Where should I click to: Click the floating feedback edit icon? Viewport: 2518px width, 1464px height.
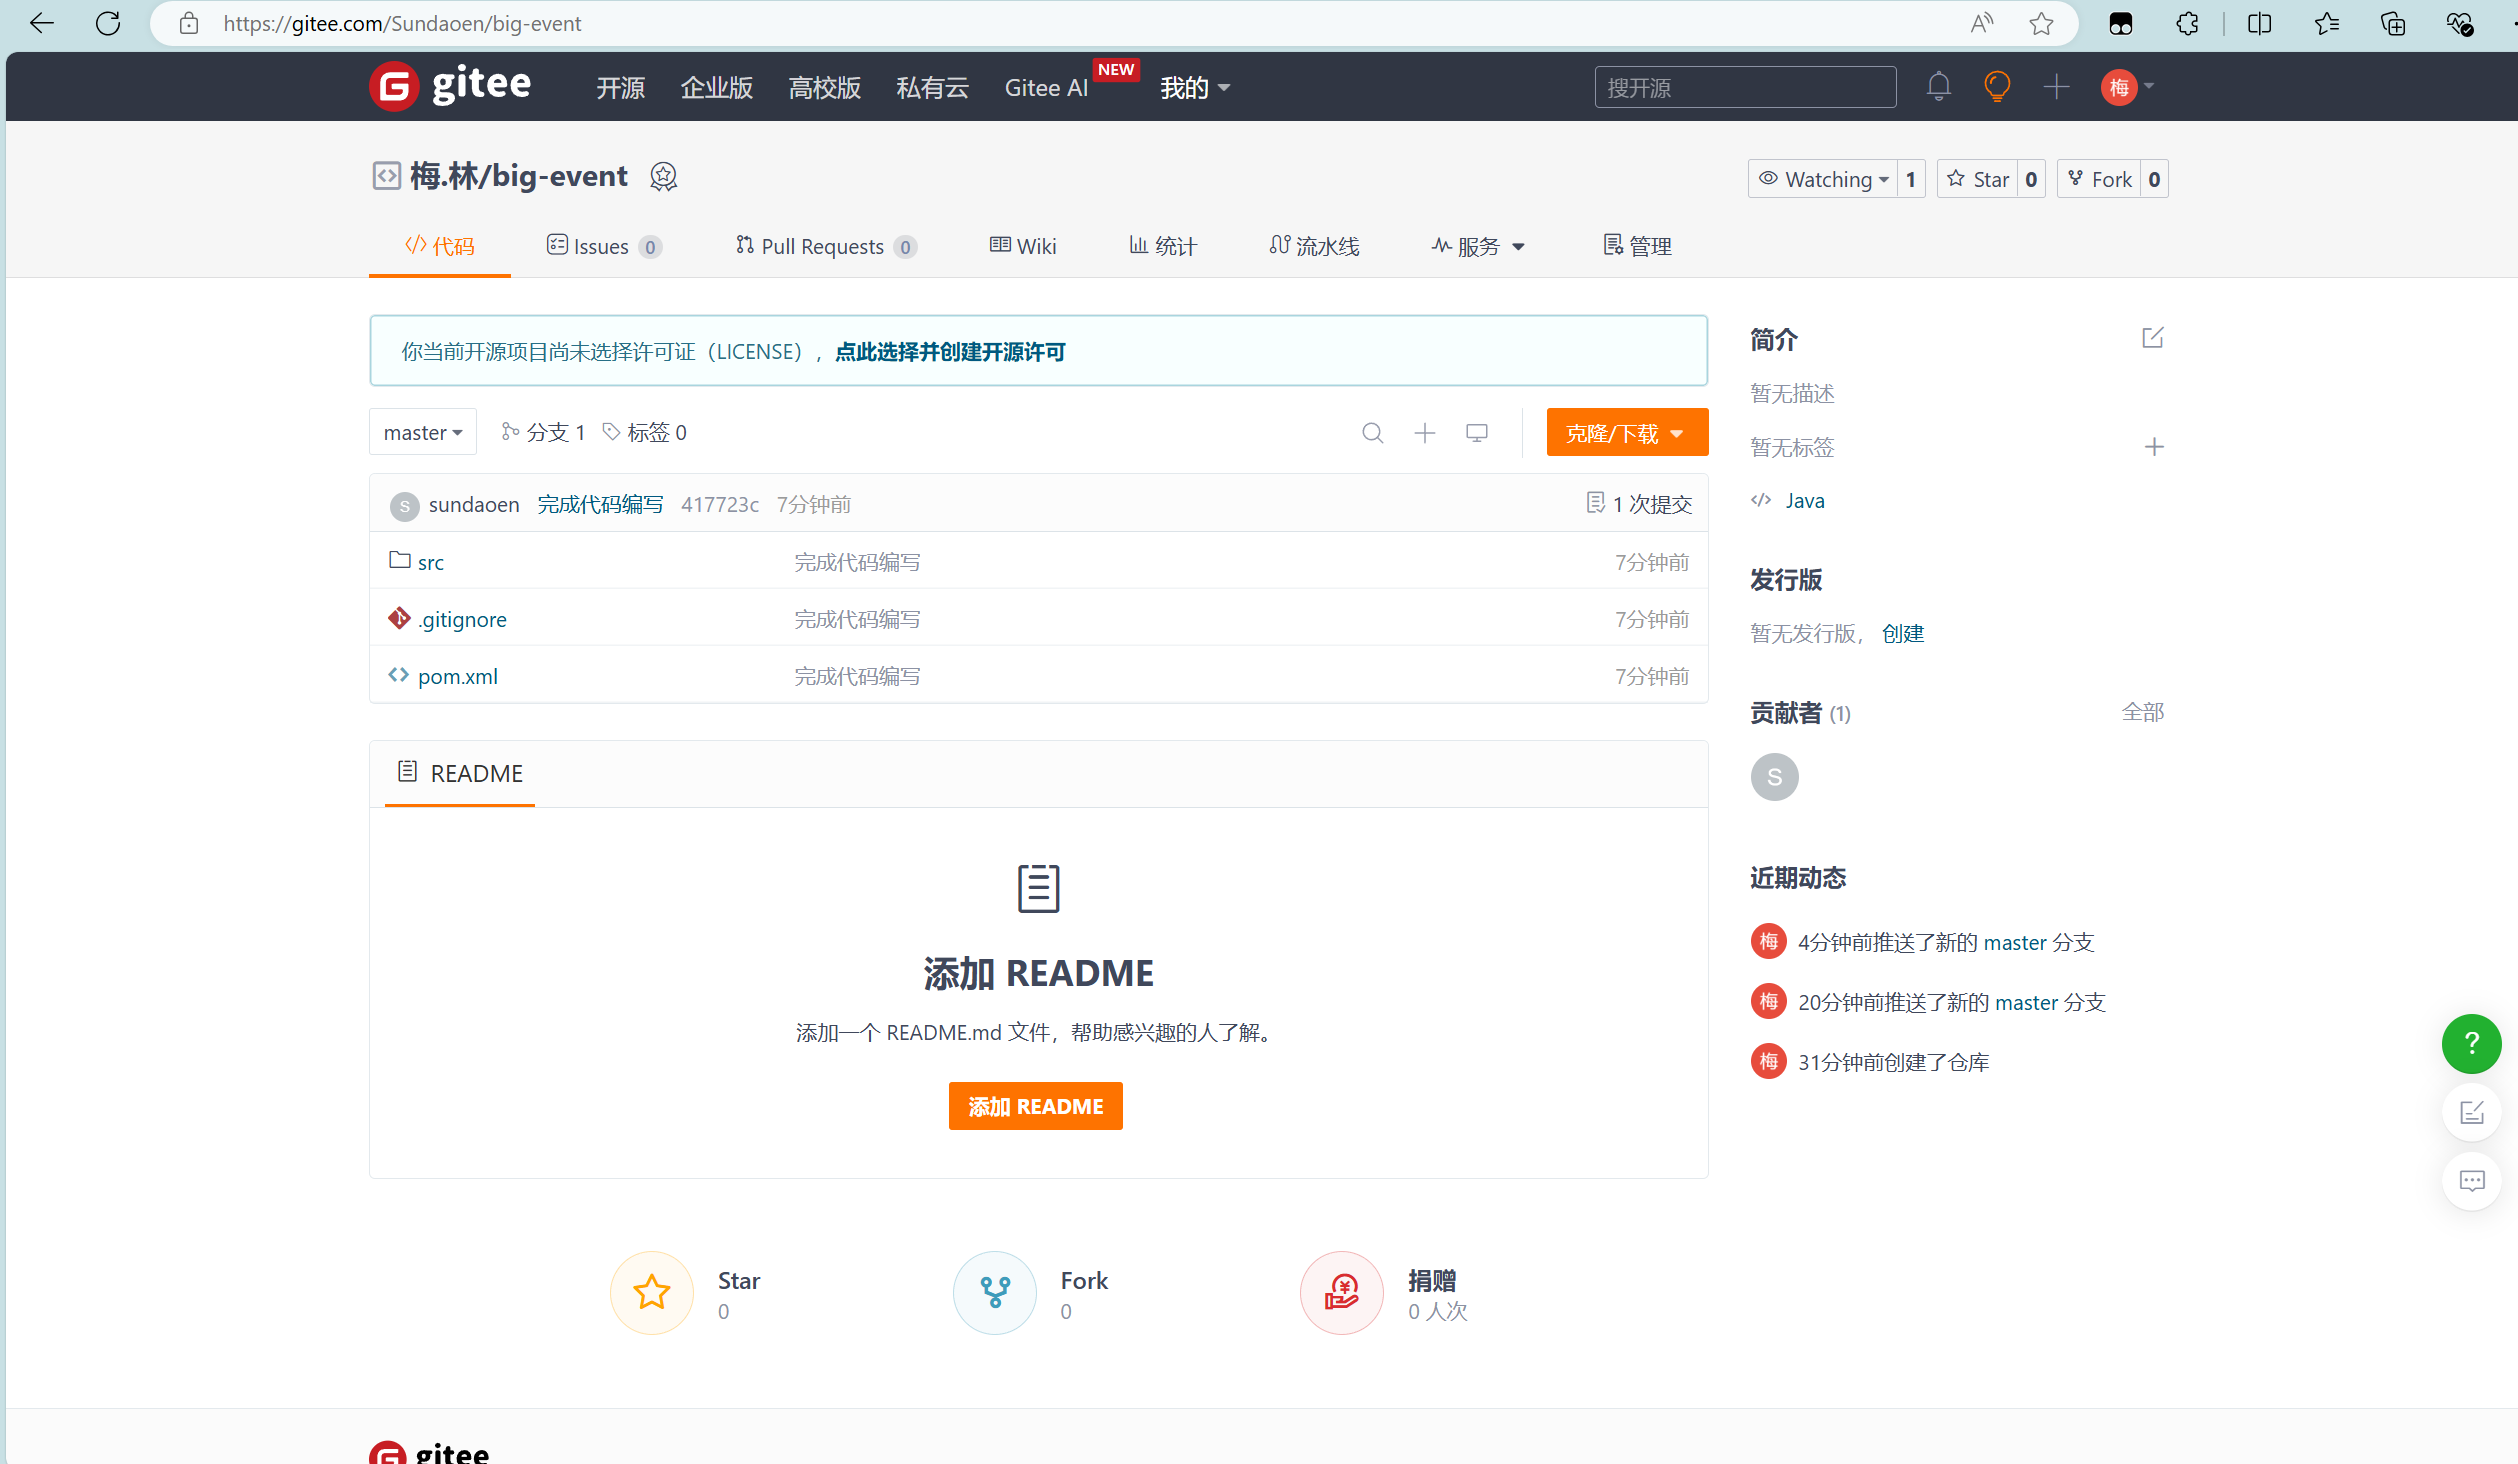(2471, 1112)
